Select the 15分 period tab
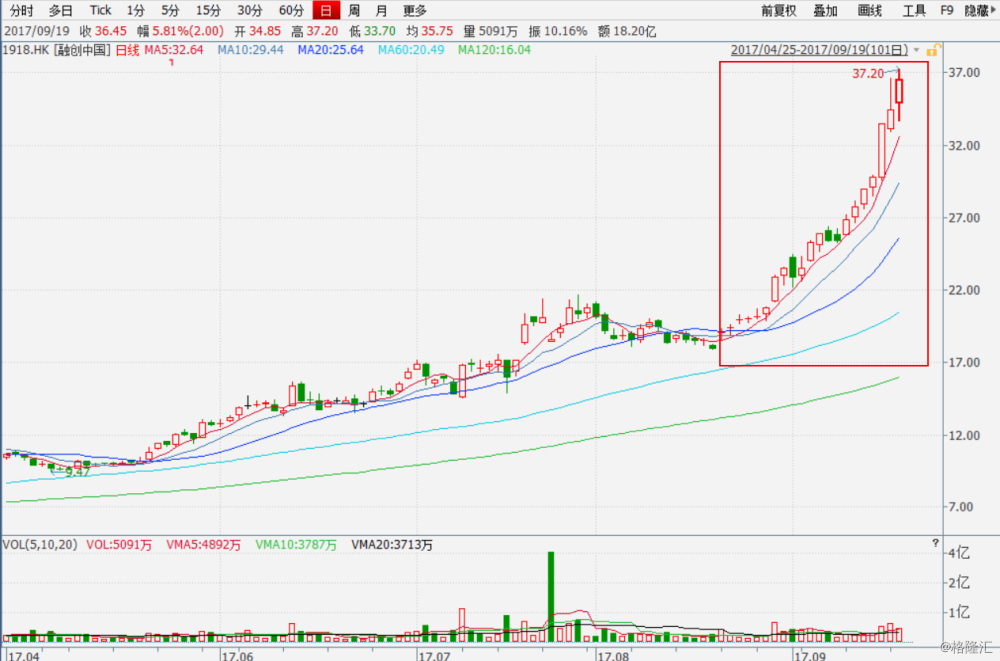 coord(208,10)
